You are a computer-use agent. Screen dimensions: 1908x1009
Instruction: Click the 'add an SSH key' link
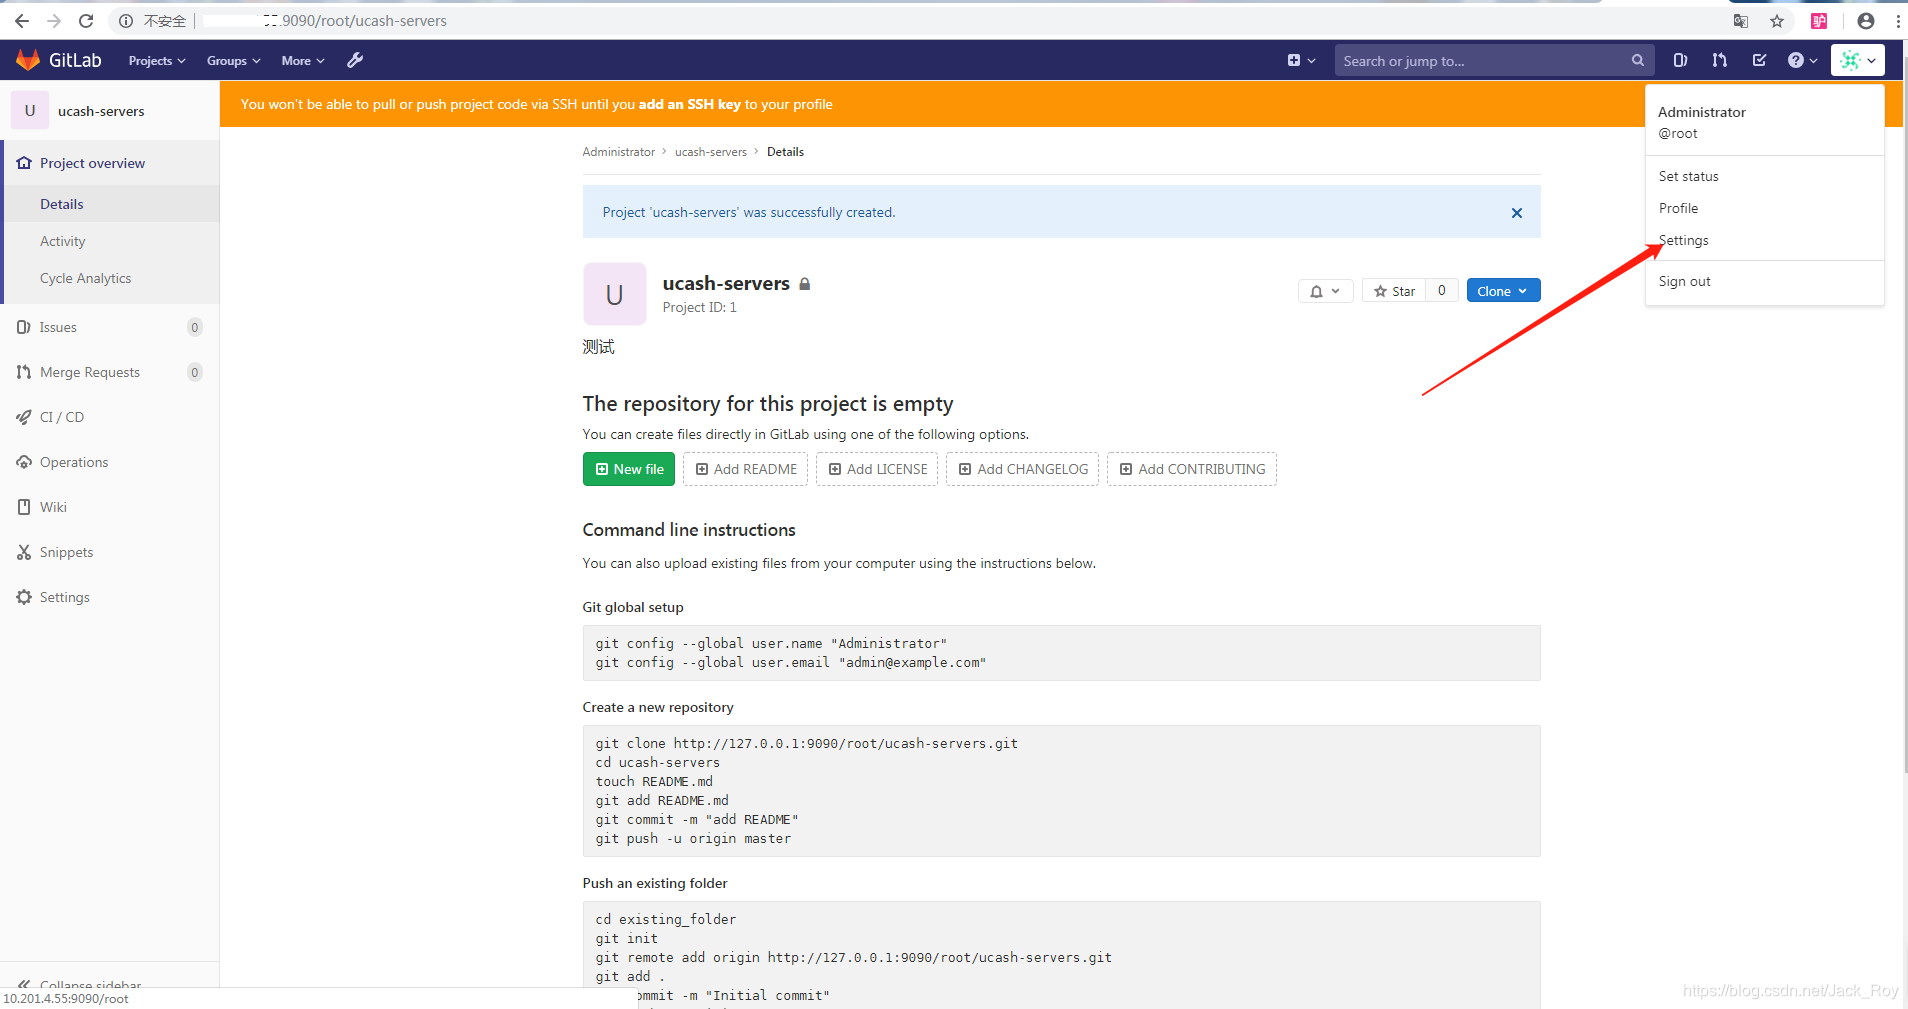point(689,104)
